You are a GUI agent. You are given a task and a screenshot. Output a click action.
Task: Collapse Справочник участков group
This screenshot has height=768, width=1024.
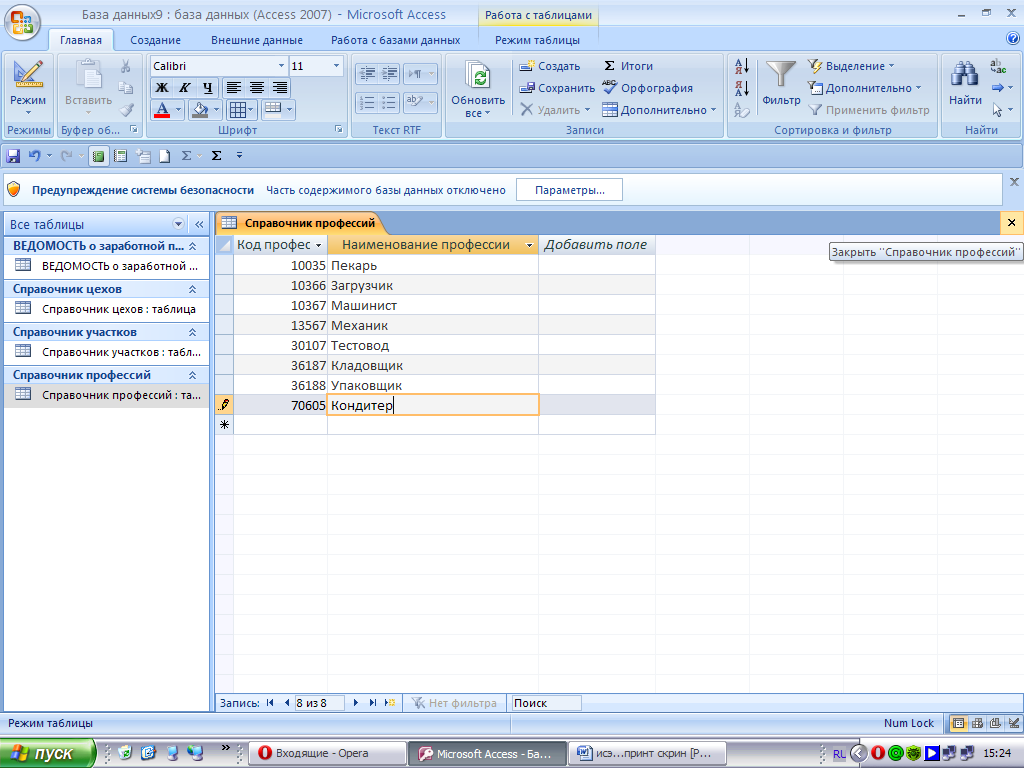(x=193, y=332)
